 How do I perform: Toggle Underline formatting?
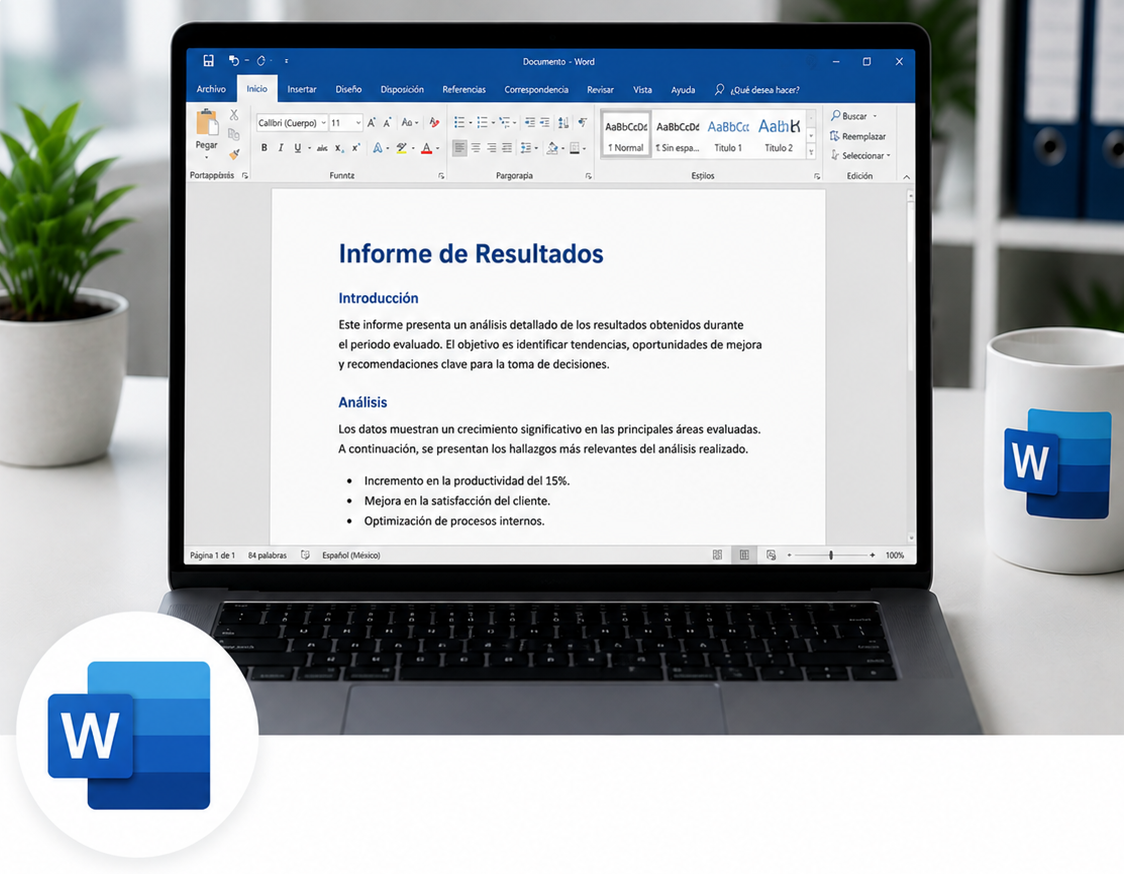[x=297, y=148]
